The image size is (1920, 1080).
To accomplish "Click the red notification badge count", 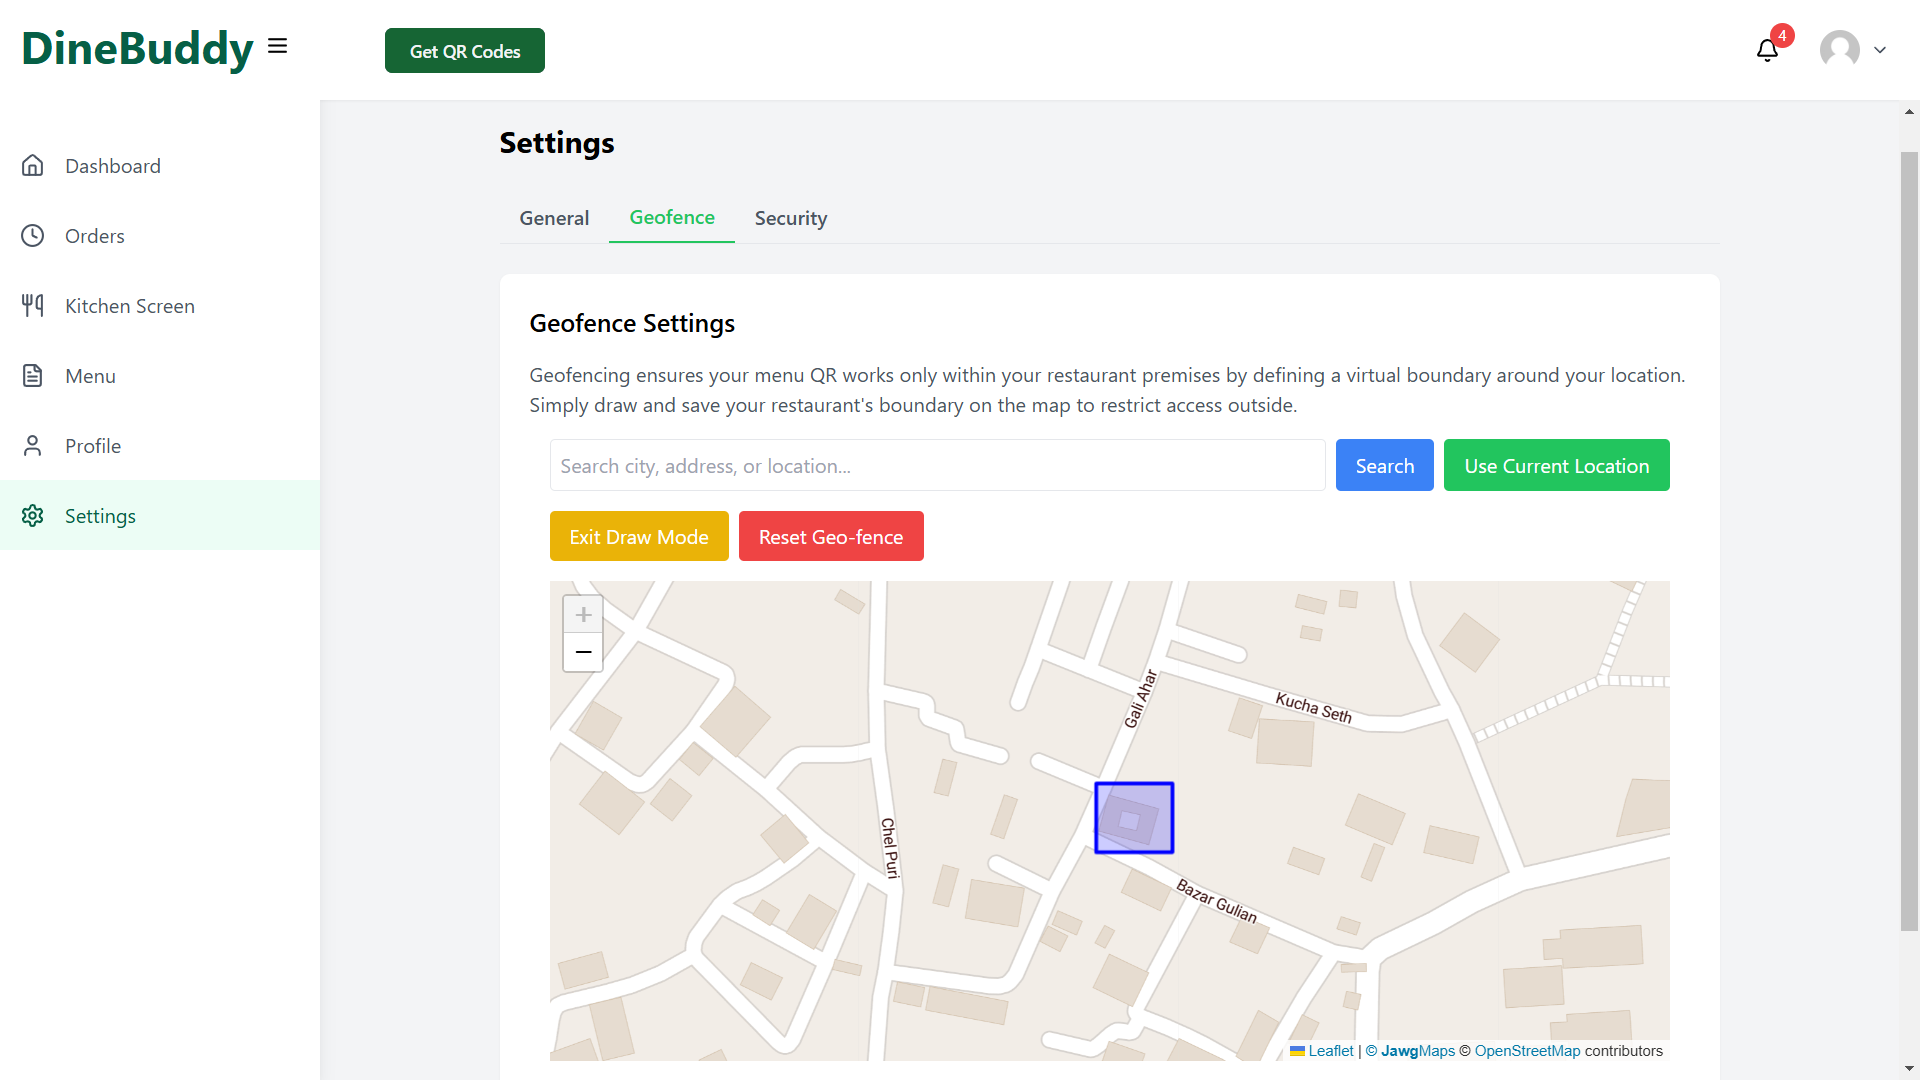I will click(1782, 36).
